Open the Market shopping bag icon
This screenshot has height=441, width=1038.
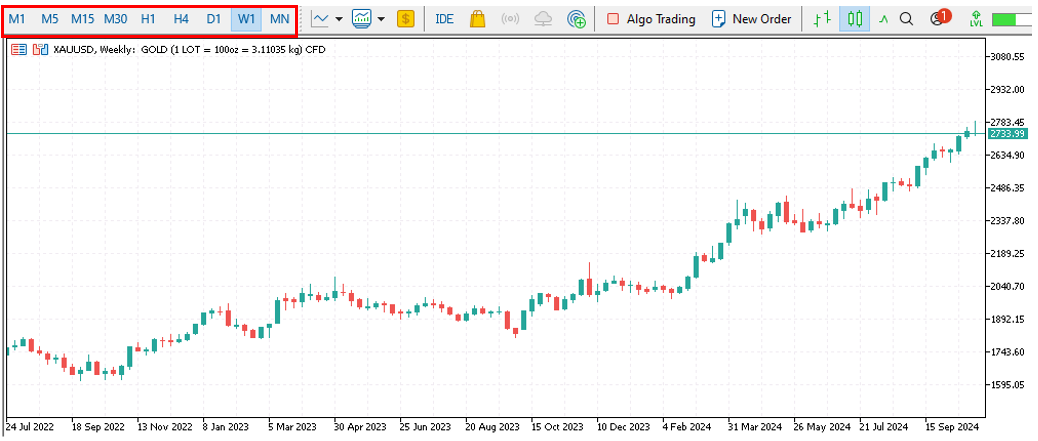tap(478, 19)
